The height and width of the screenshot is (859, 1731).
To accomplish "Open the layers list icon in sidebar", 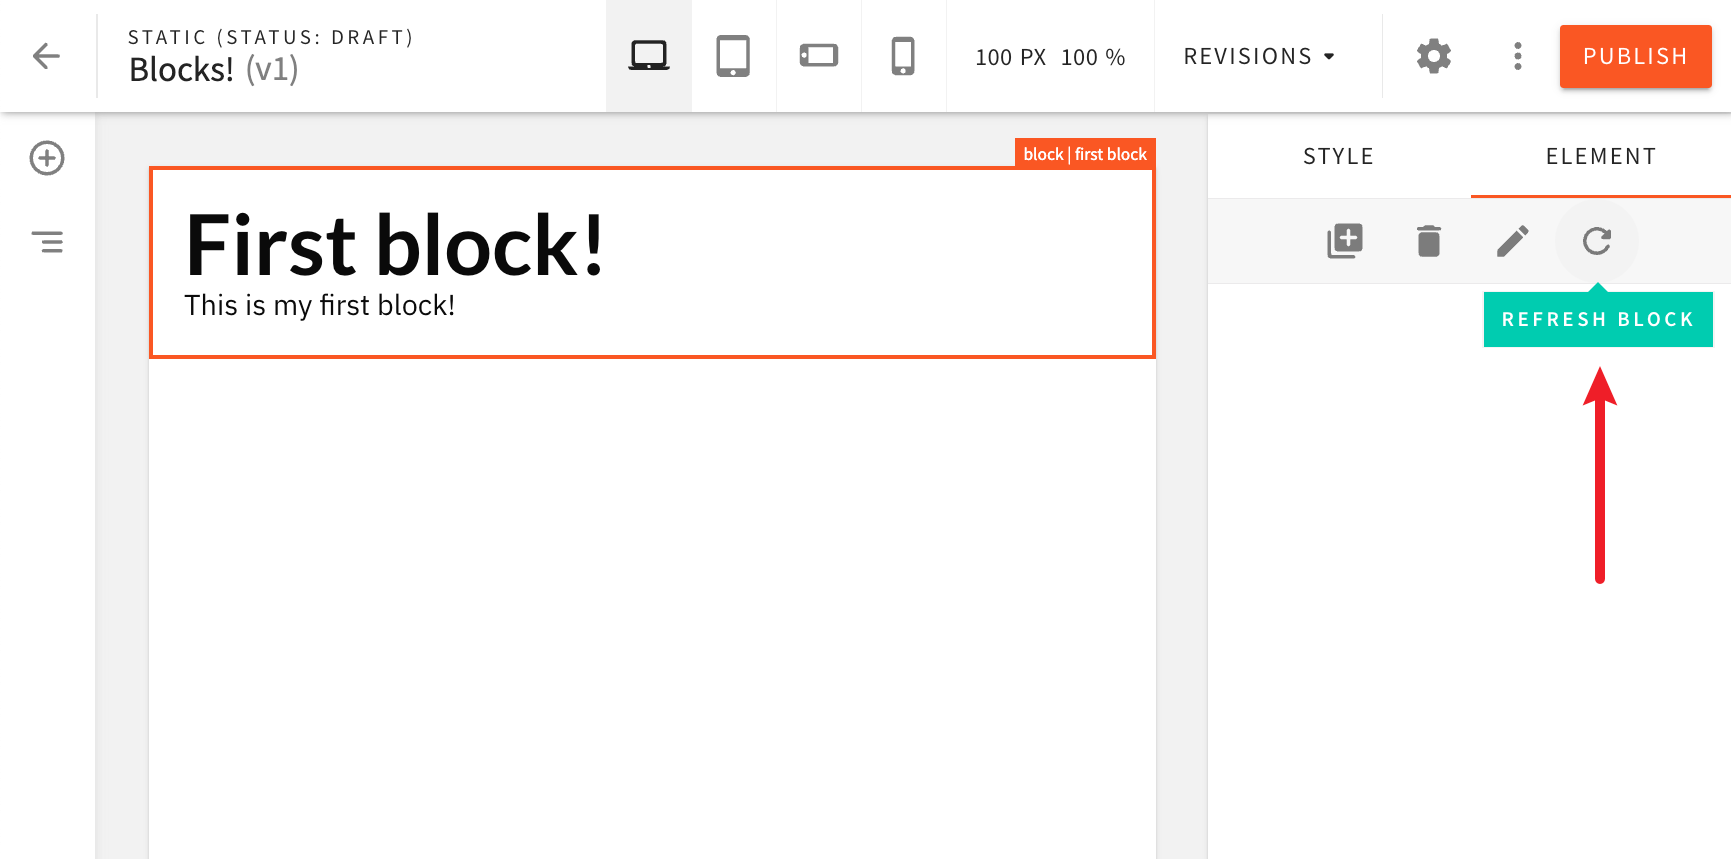I will (47, 242).
